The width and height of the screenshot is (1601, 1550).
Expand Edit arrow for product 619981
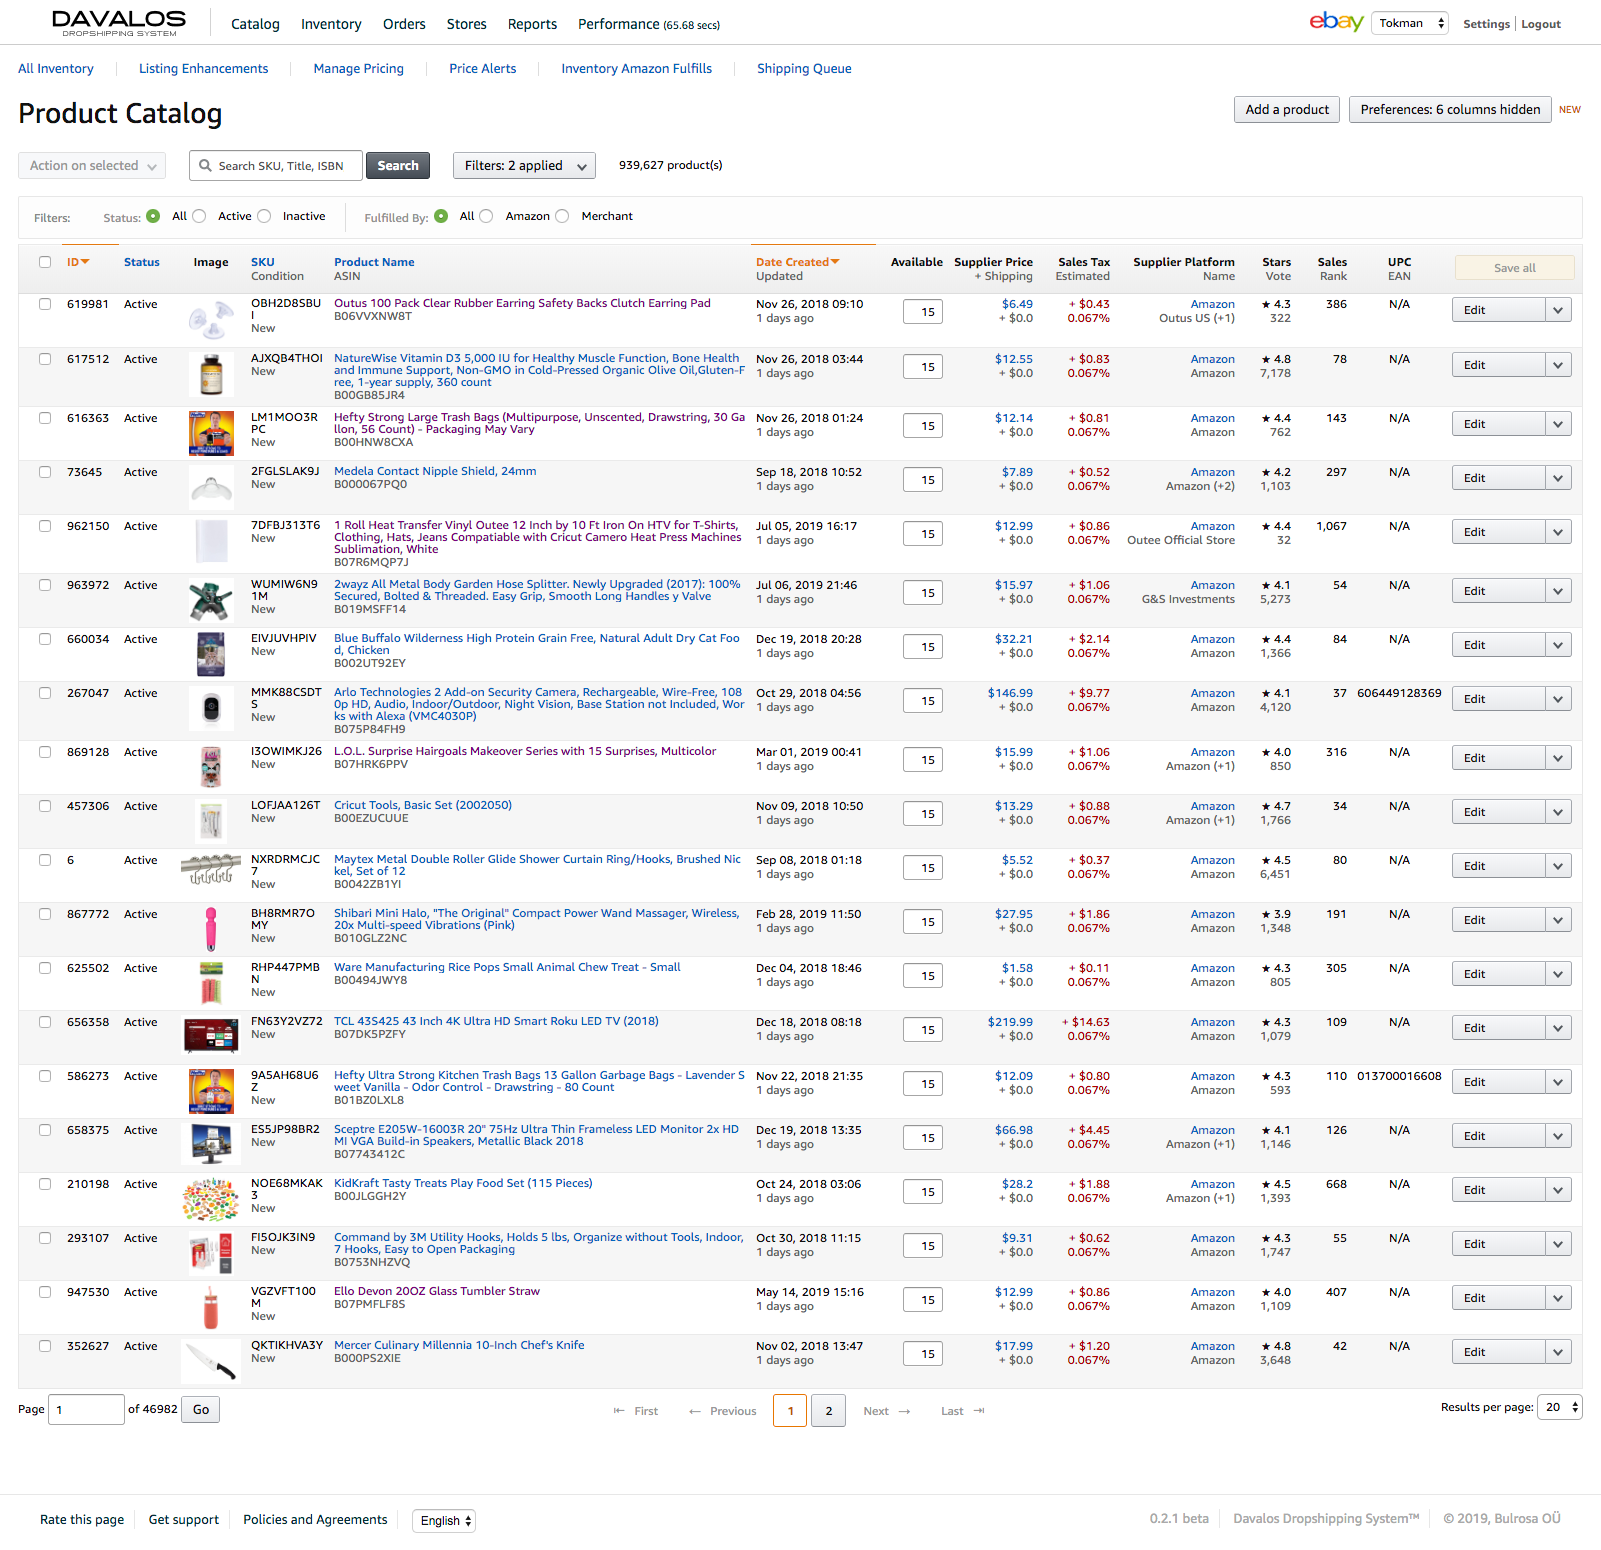point(1558,310)
